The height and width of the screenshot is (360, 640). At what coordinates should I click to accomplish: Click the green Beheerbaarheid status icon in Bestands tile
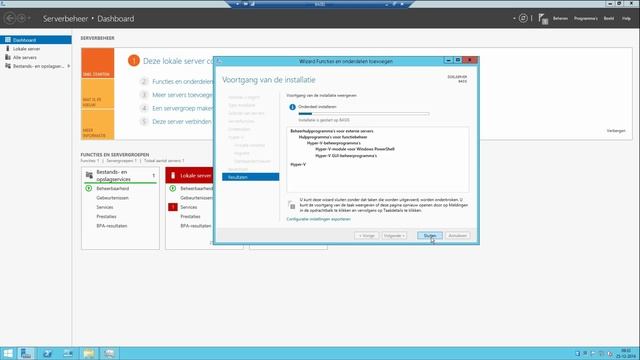89,188
